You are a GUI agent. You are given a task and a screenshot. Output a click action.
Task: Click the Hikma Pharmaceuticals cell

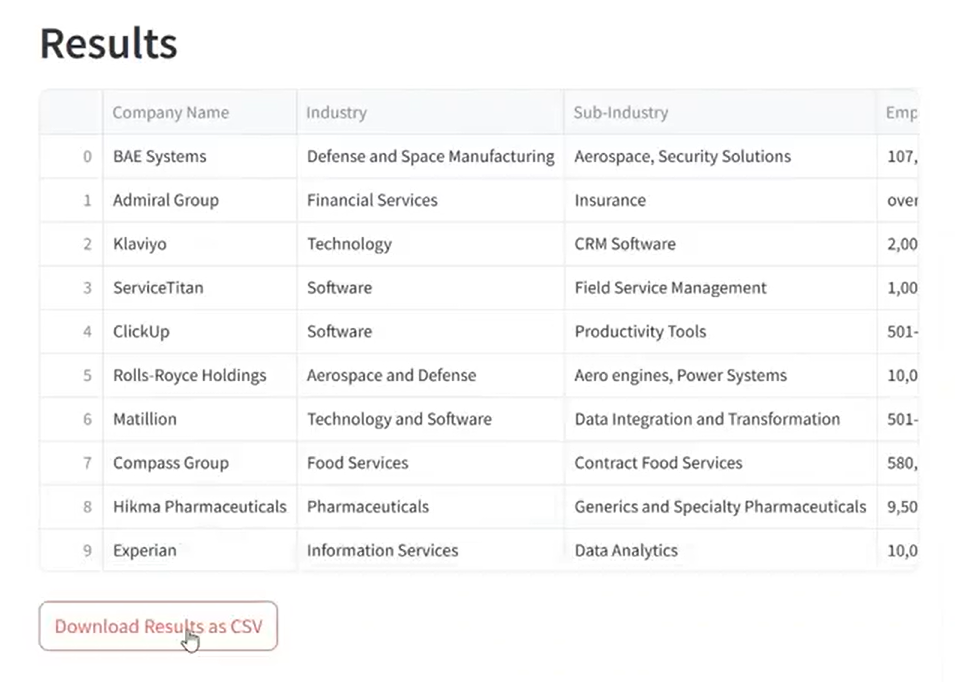point(199,507)
